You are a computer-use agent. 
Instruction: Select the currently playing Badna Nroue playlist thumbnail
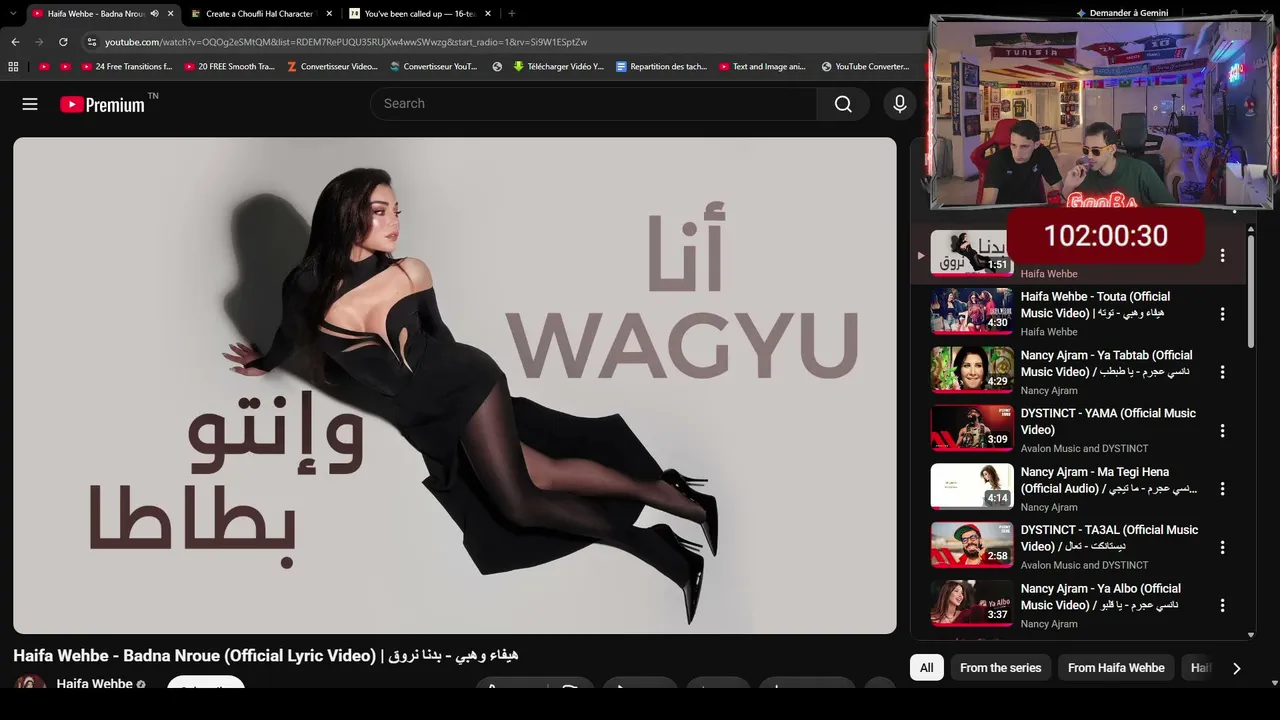[x=970, y=253]
